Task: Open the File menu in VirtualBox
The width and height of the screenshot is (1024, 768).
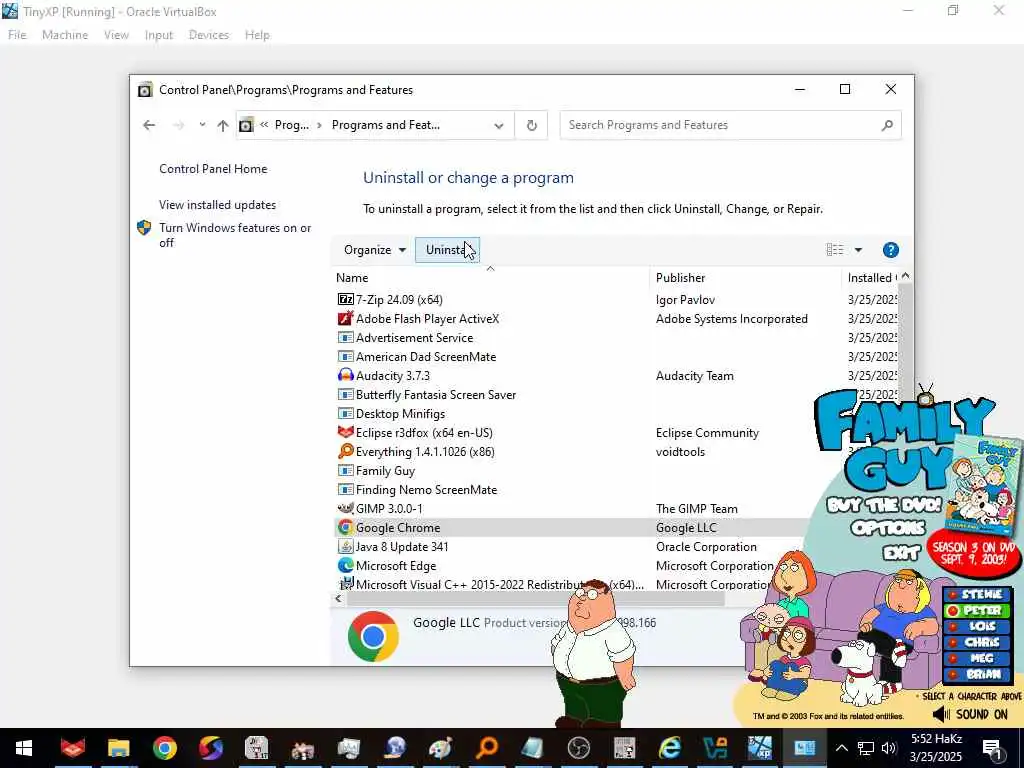Action: [x=17, y=35]
